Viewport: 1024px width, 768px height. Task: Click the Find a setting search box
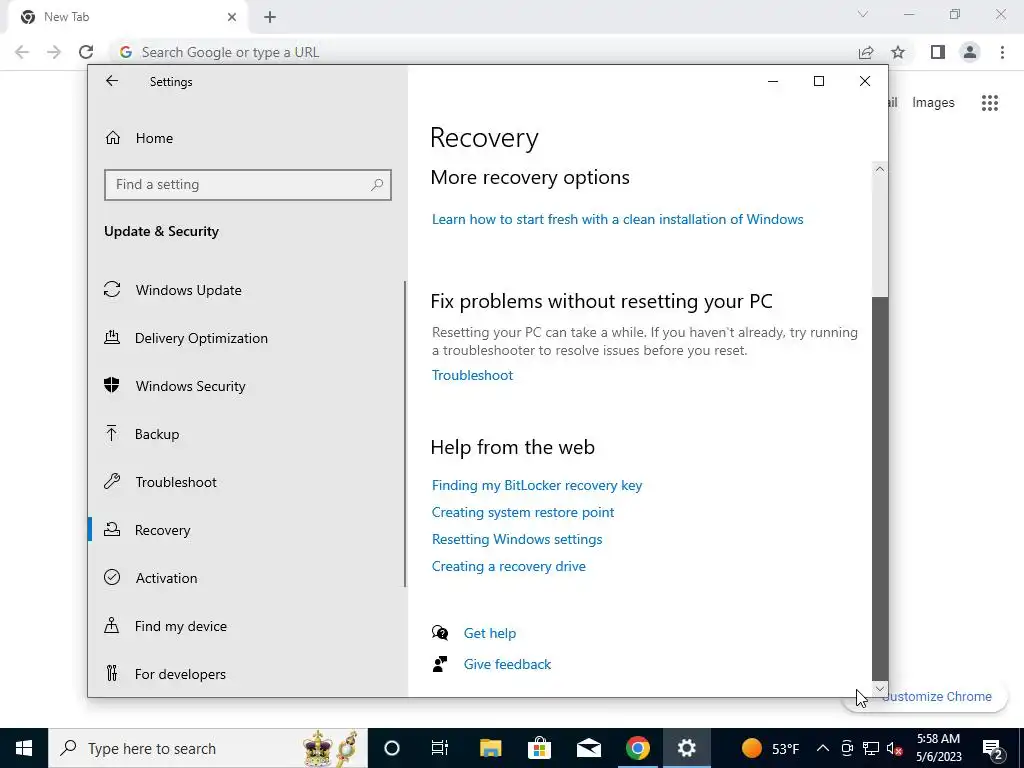[x=248, y=185]
